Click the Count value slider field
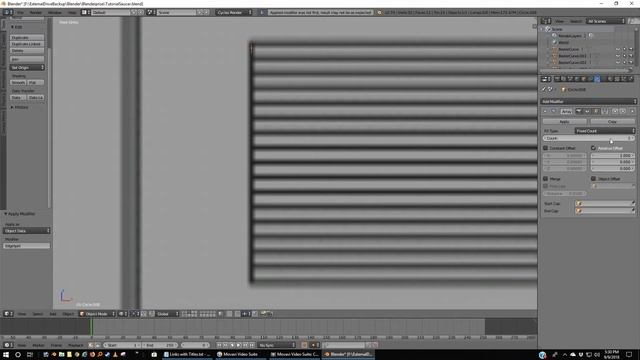The height and width of the screenshot is (360, 640). (589, 138)
